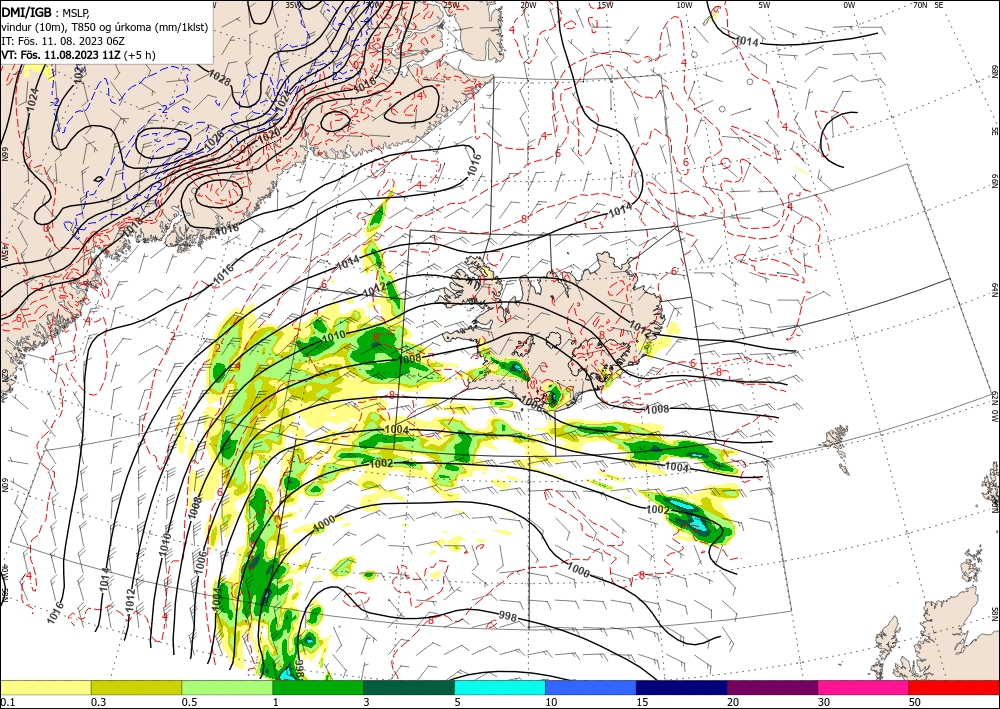Viewport: 1000px width, 709px height.
Task: Click the olive 0.3–0.5 legend color segment
Action: 136,687
